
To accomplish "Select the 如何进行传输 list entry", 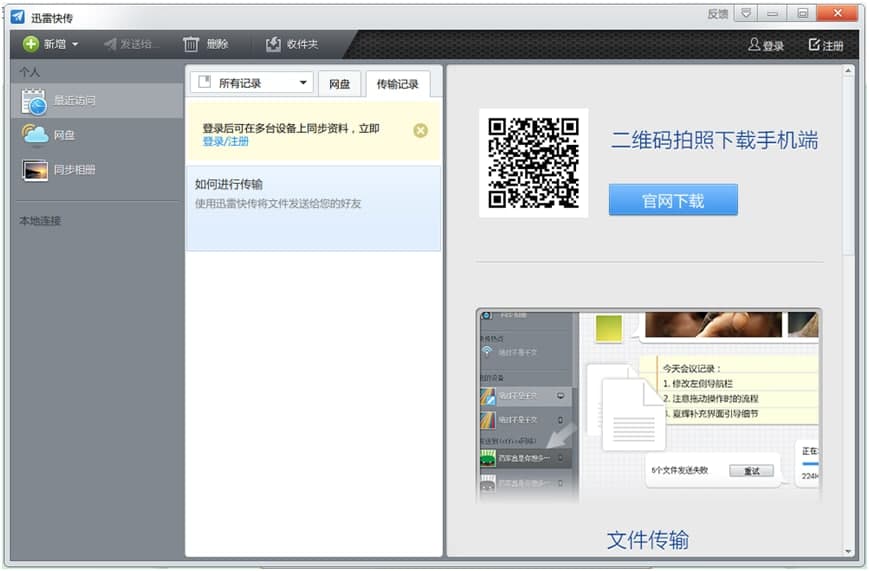I will [x=313, y=208].
